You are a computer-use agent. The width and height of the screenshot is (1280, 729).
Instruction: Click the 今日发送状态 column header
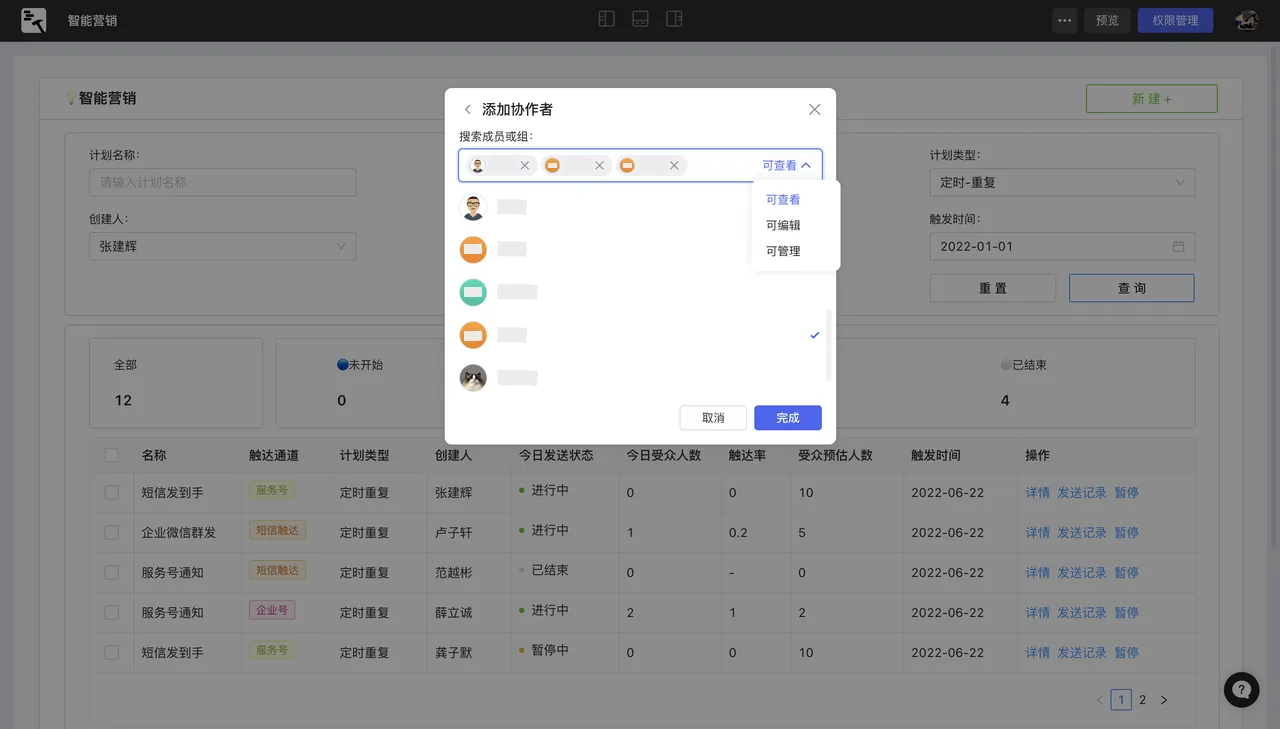[556, 455]
